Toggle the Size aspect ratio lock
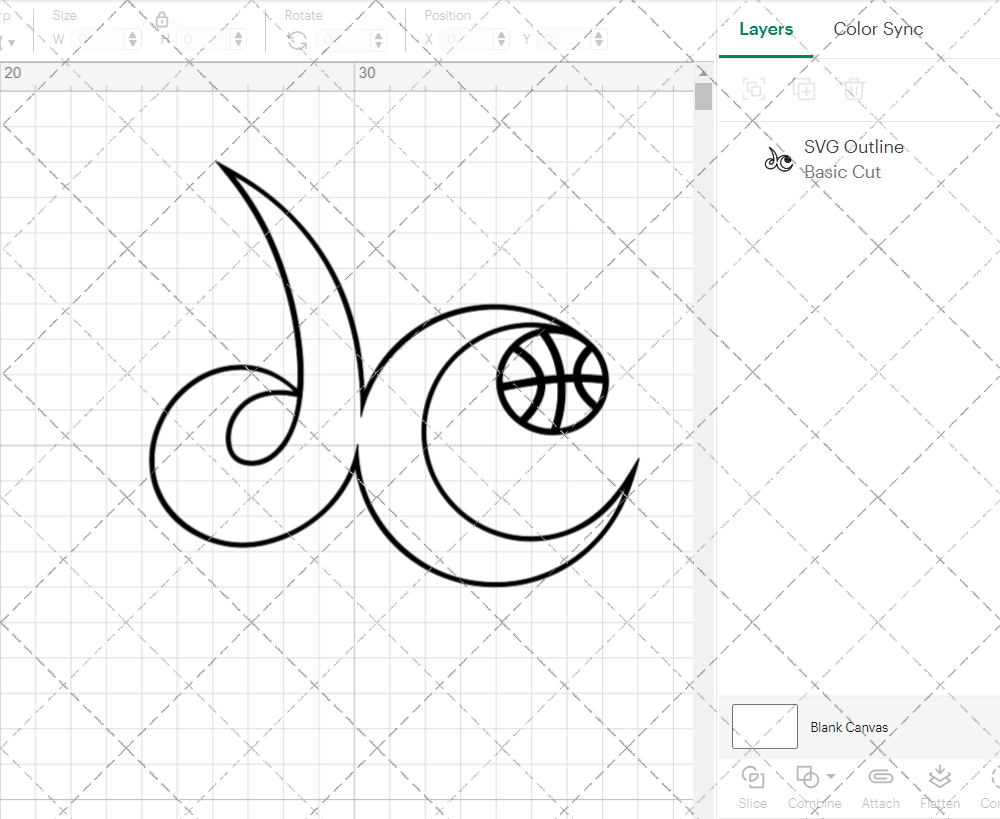Image resolution: width=1000 pixels, height=819 pixels. point(162,19)
